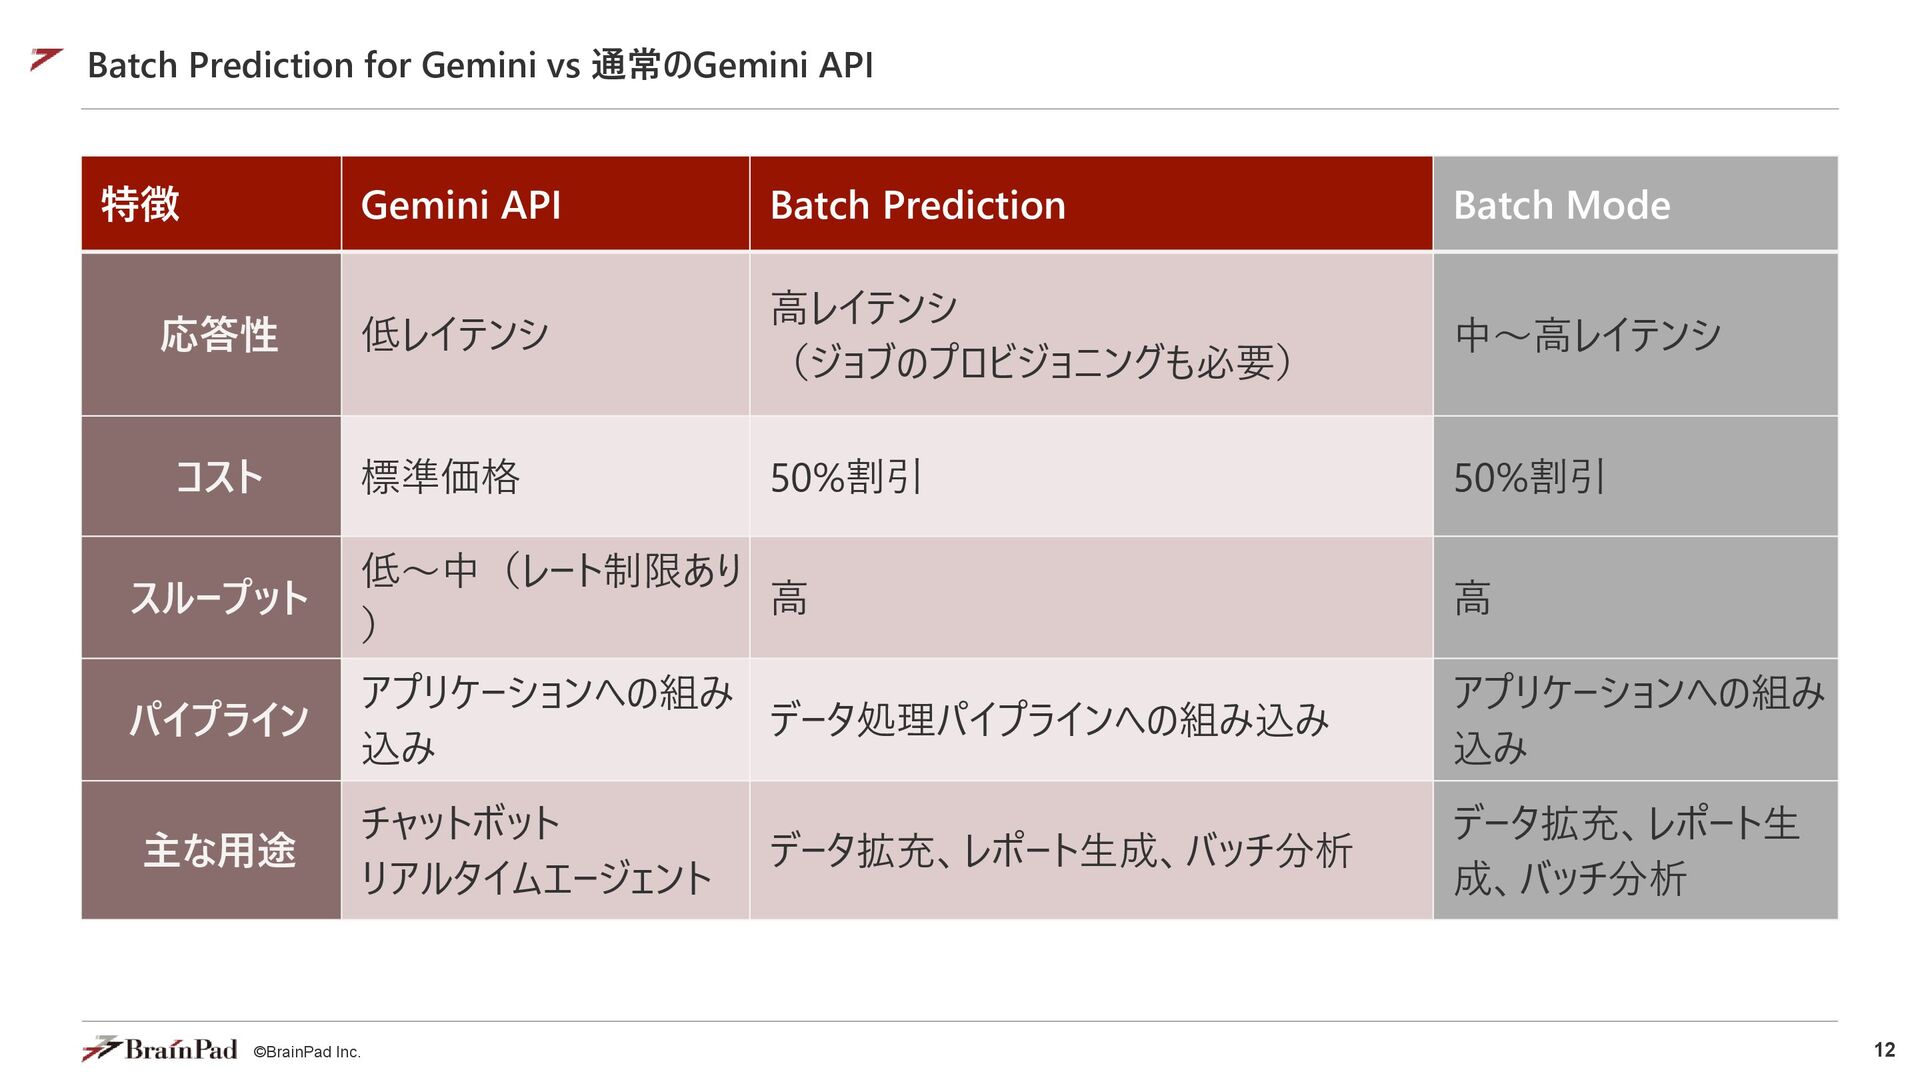Image resolution: width=1920 pixels, height=1080 pixels.
Task: Click the 特徴 header cell
Action: coord(211,204)
